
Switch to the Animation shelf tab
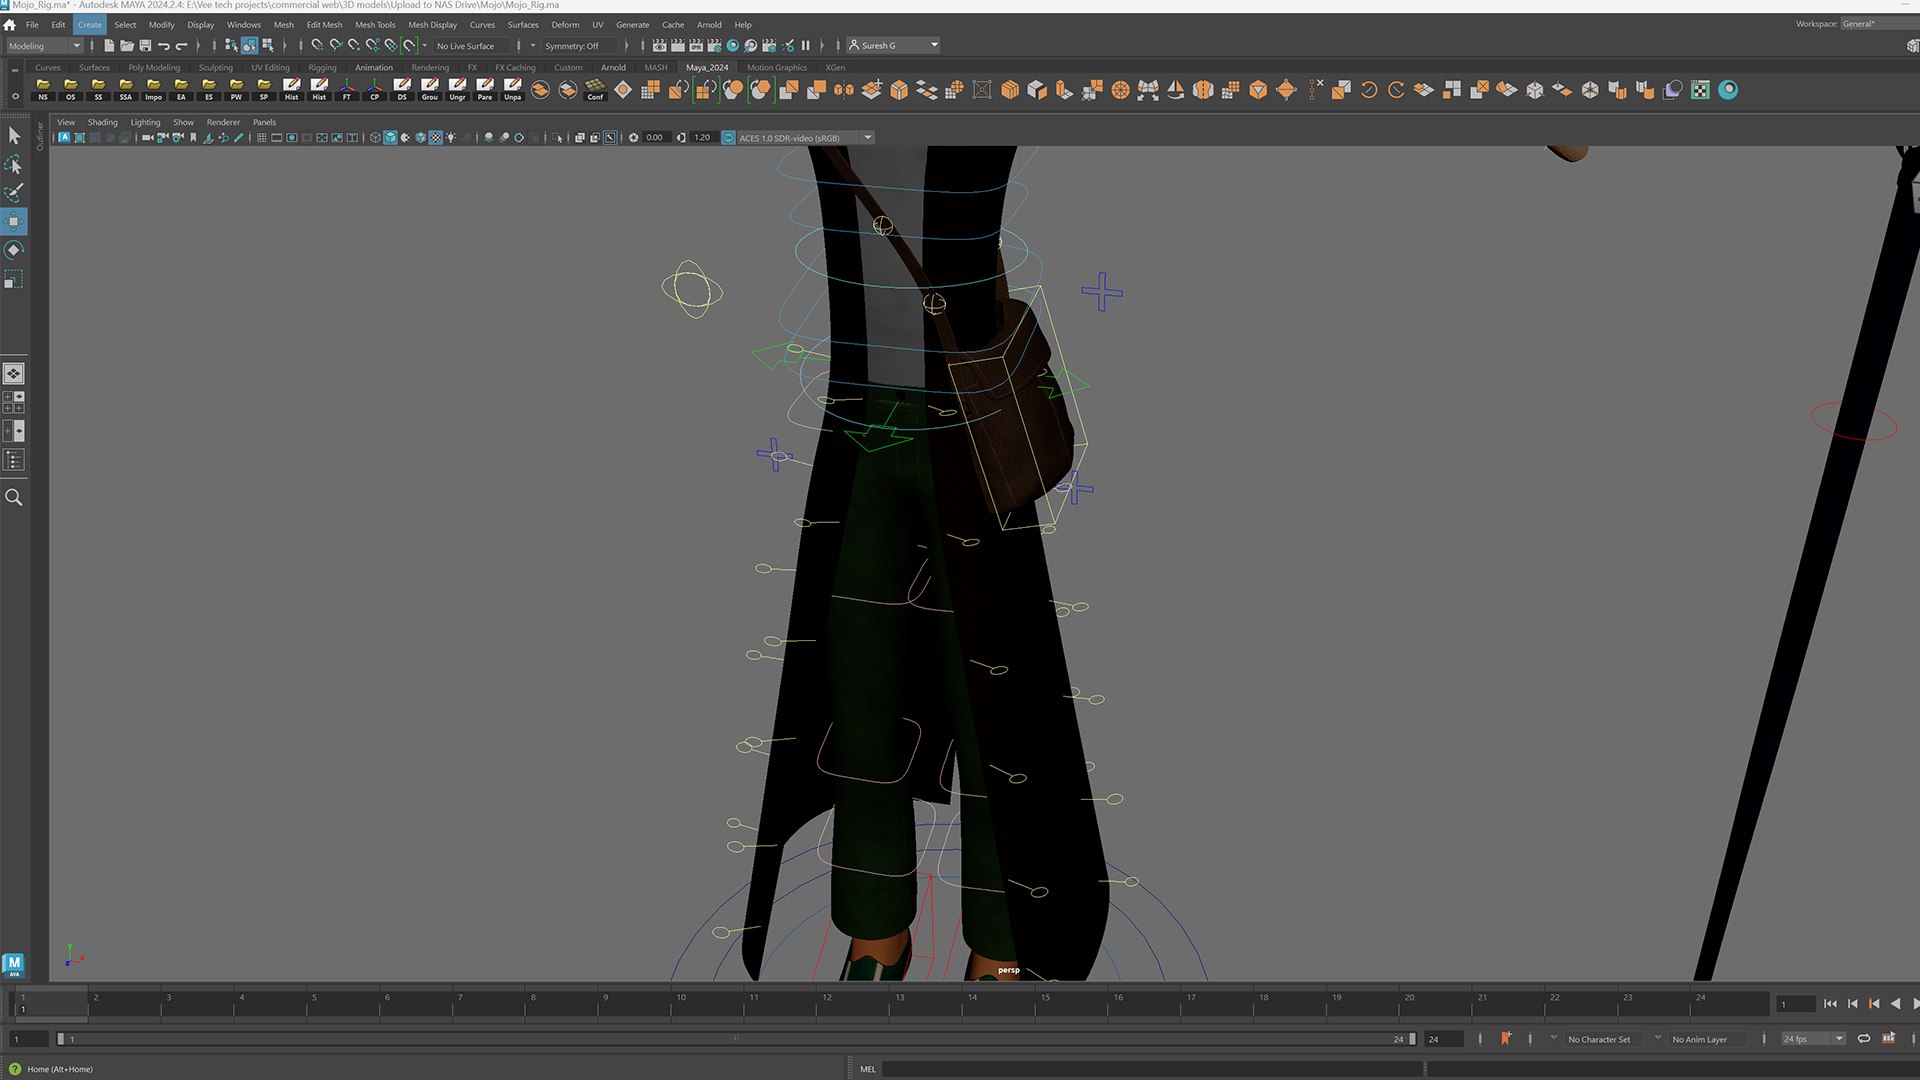click(374, 68)
